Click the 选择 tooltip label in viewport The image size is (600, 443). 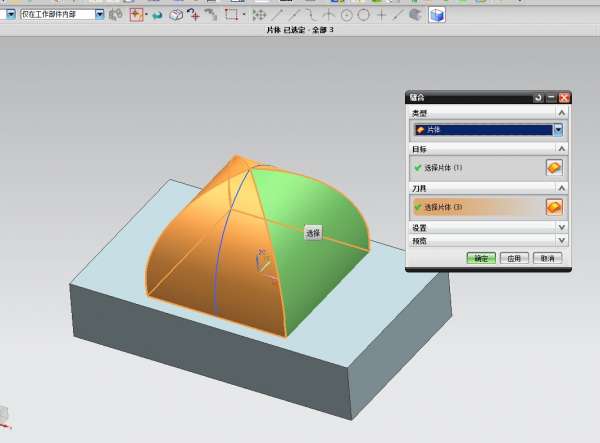(313, 233)
